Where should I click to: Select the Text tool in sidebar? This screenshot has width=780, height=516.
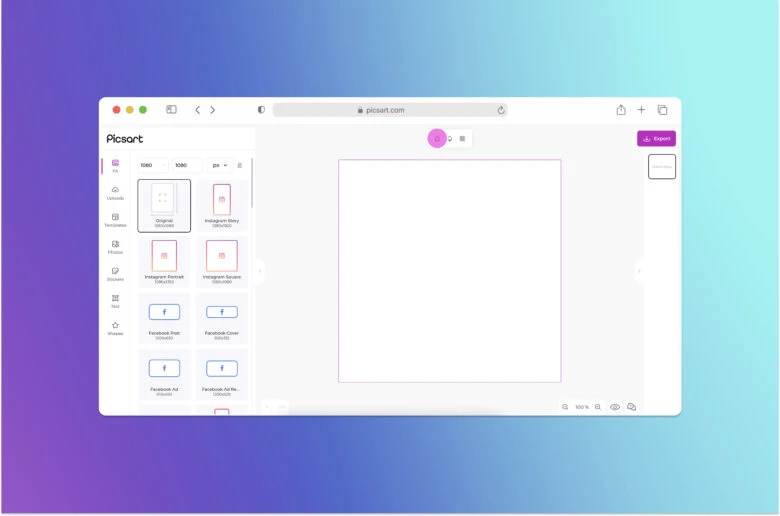[x=115, y=300]
